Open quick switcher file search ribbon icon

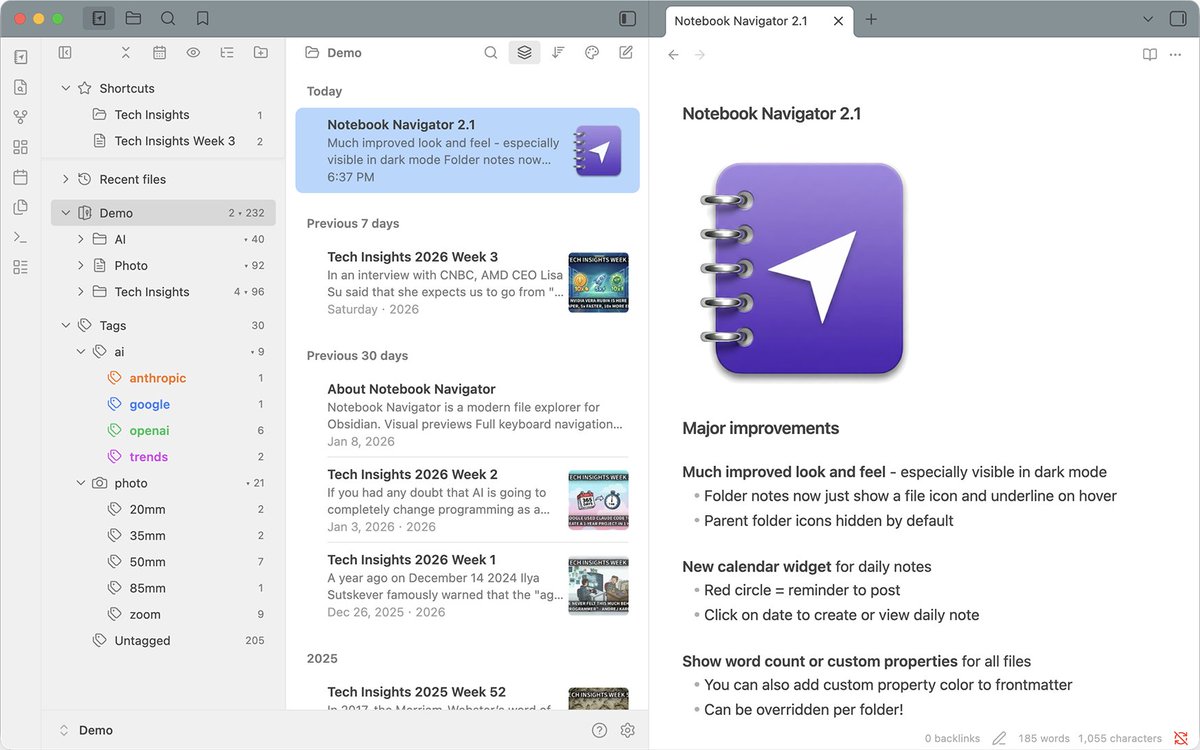click(x=21, y=87)
